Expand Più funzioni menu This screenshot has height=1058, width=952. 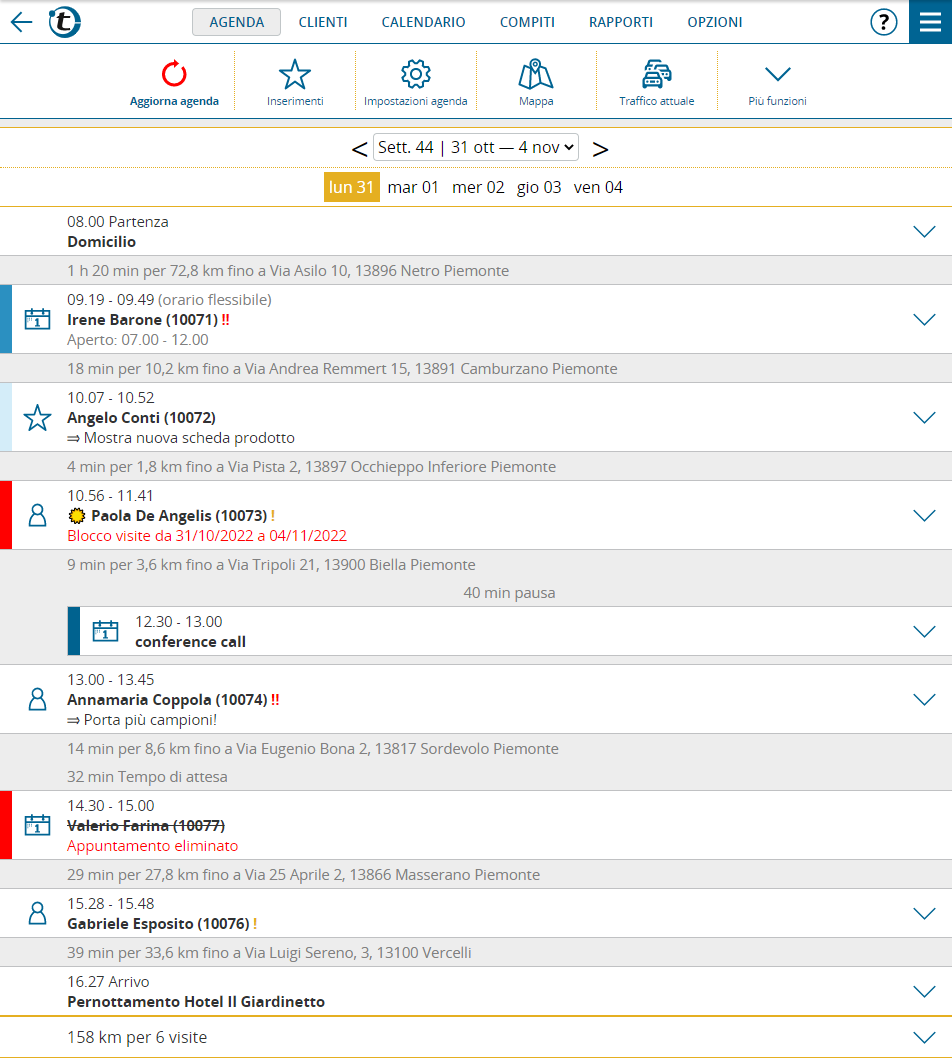click(x=777, y=82)
